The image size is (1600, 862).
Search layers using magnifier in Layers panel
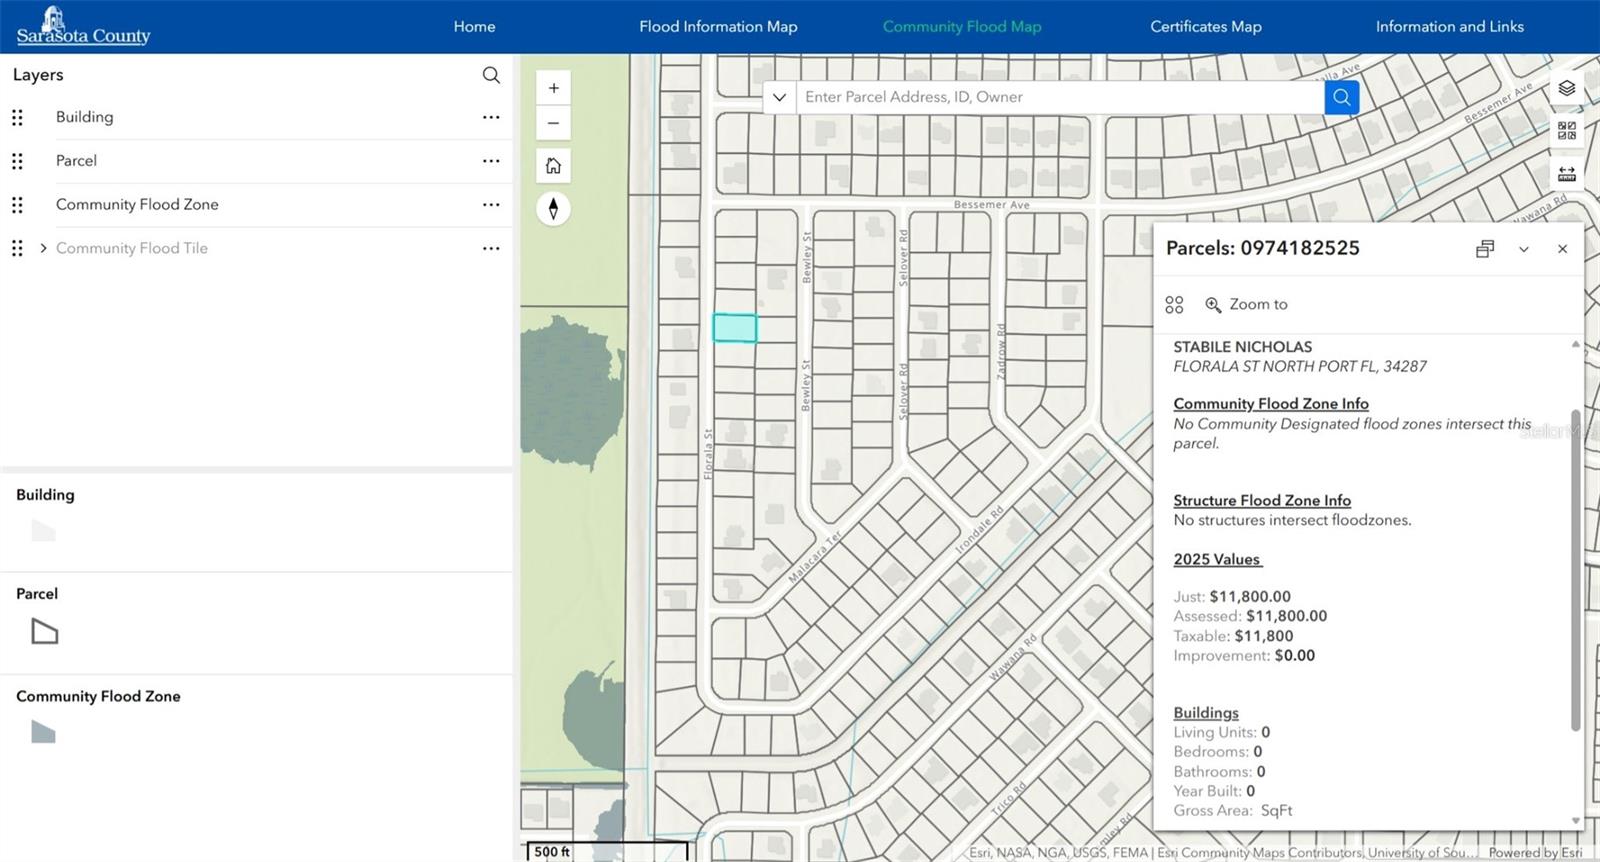click(491, 75)
